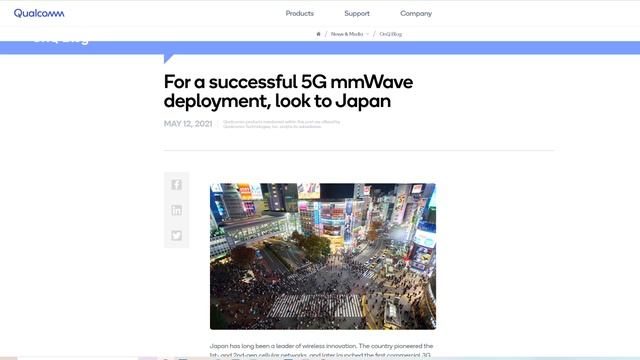Click the Qualcomm logo
The image size is (640, 360).
tap(39, 13)
